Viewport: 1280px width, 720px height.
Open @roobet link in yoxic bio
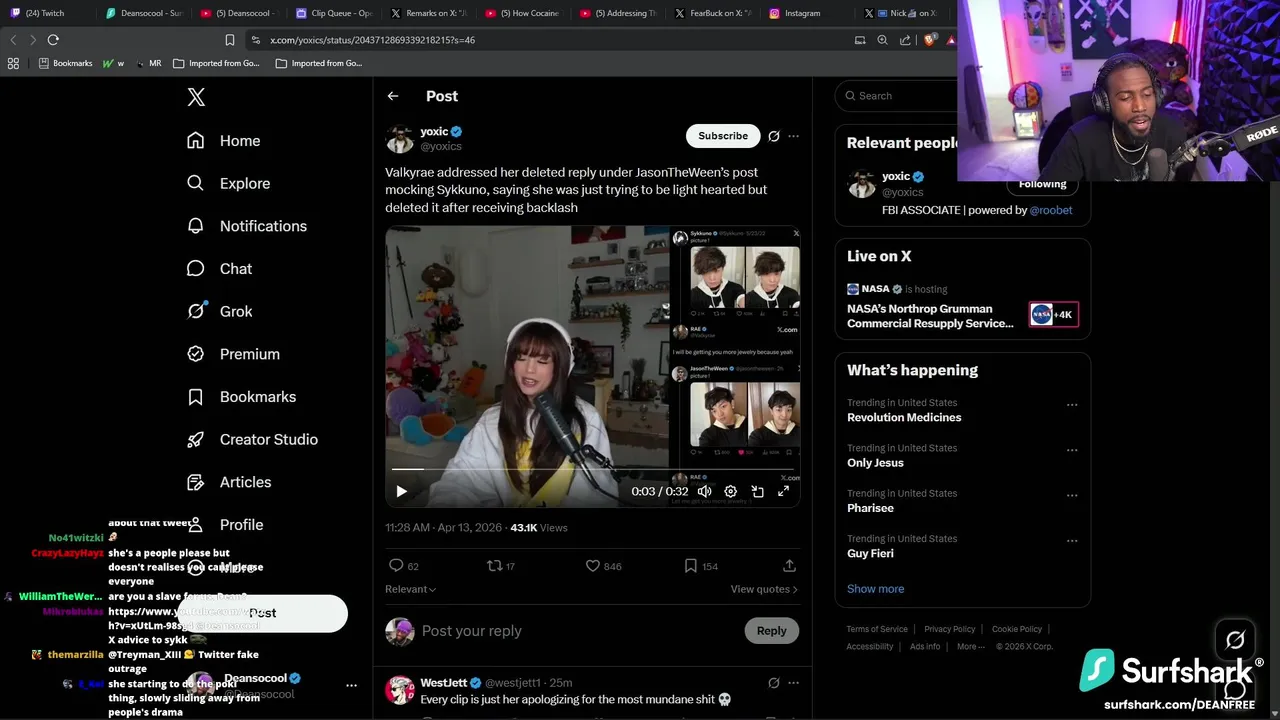(x=1051, y=210)
